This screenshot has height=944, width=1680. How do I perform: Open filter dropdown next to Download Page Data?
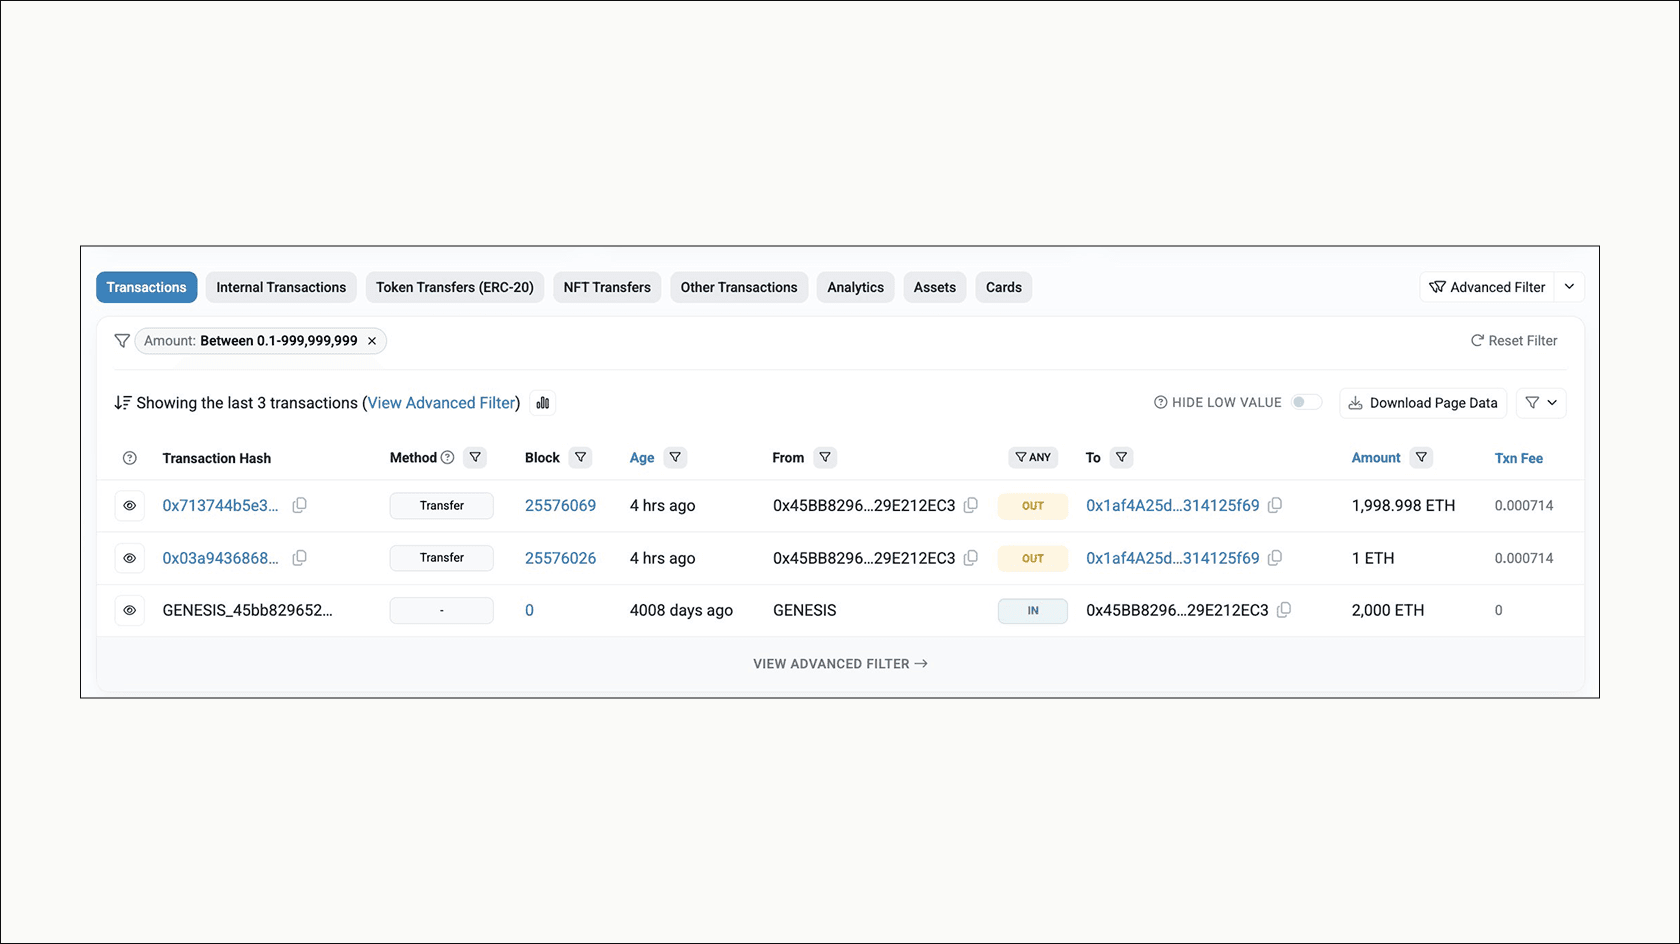[1541, 403]
